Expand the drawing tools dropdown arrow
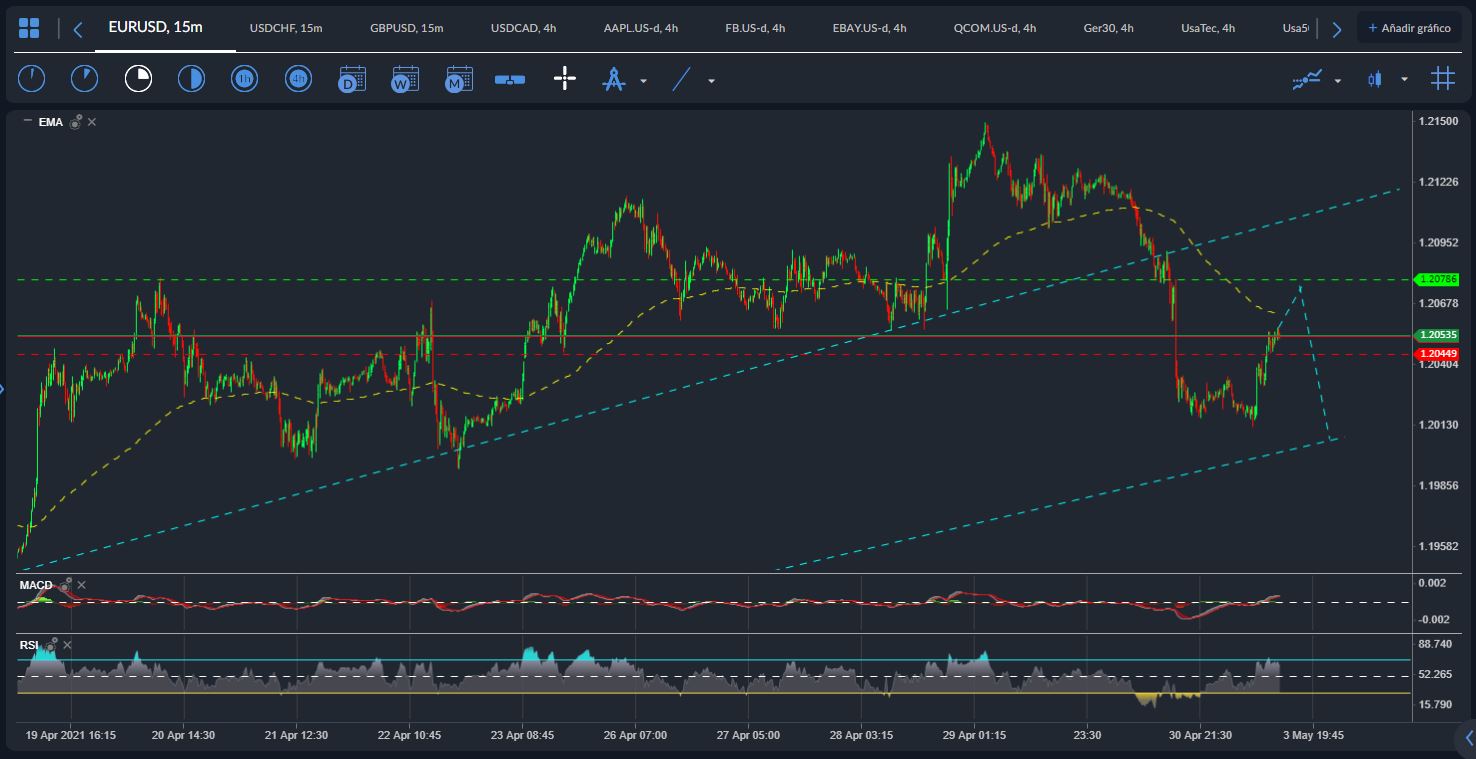 click(643, 81)
